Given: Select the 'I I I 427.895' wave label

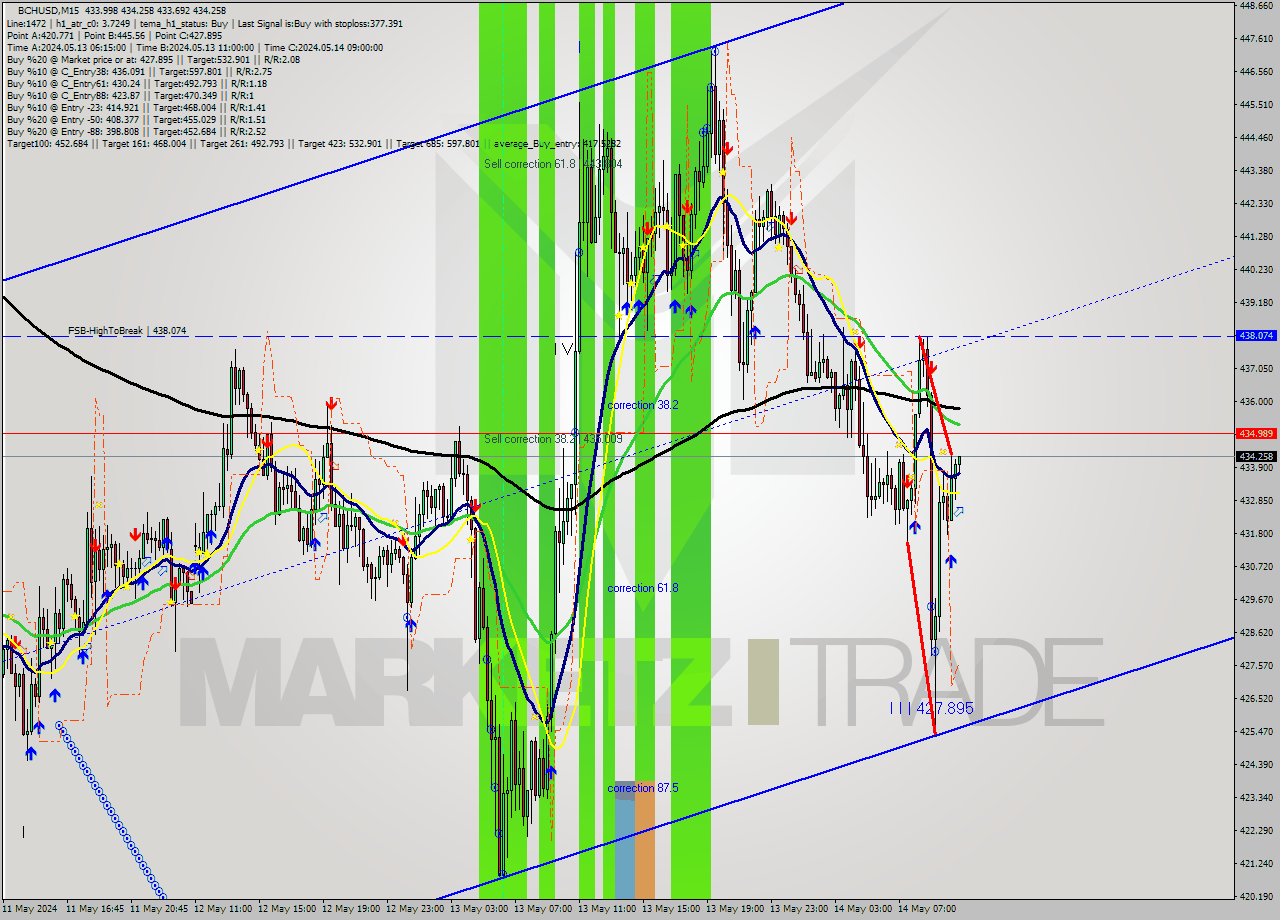Looking at the screenshot, I should click(931, 708).
